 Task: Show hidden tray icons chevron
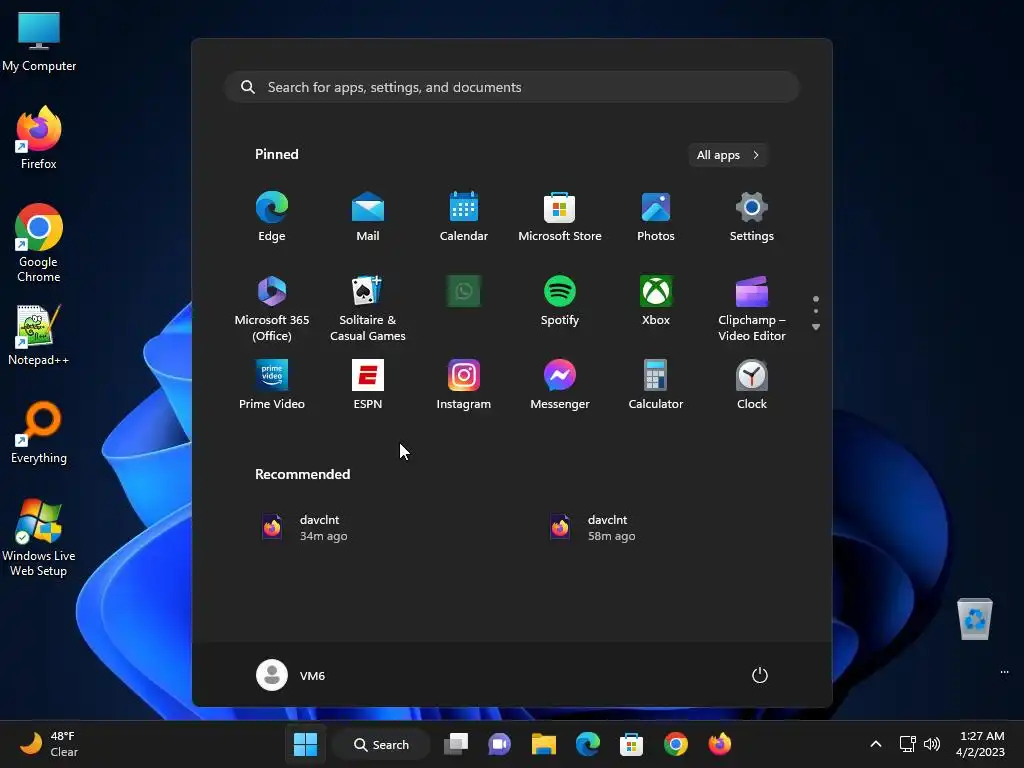(876, 744)
